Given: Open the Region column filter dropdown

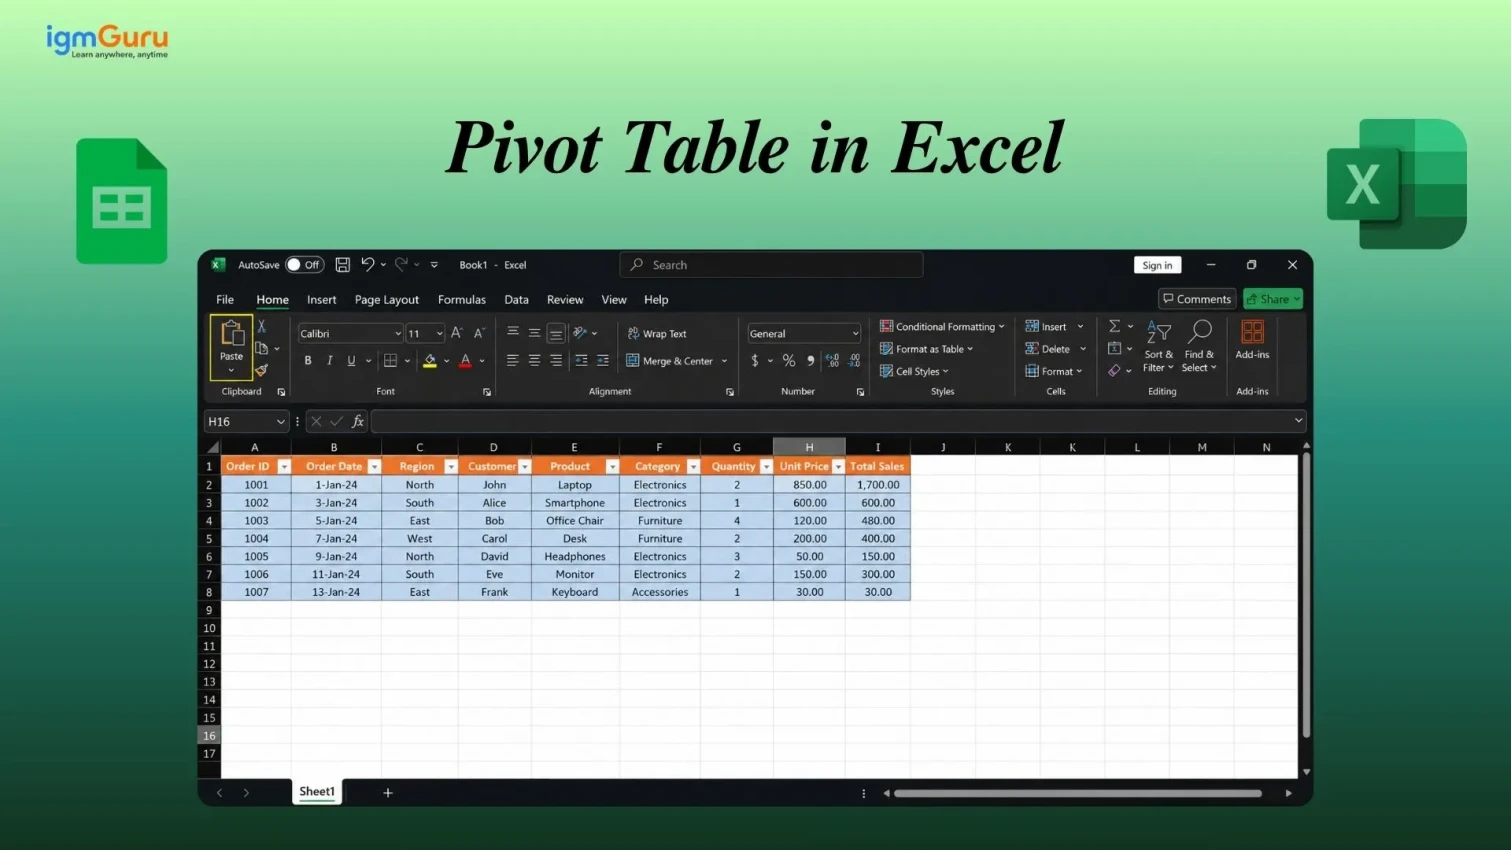Looking at the screenshot, I should click(x=451, y=467).
